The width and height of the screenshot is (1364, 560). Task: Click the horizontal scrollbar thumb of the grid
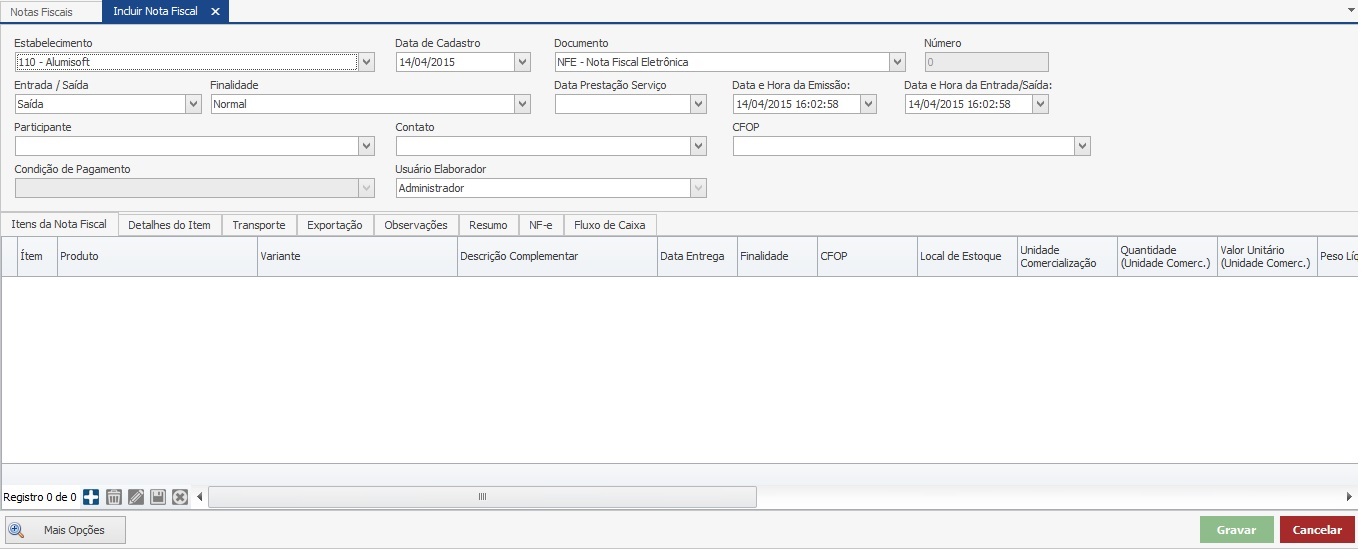pyautogui.click(x=482, y=497)
